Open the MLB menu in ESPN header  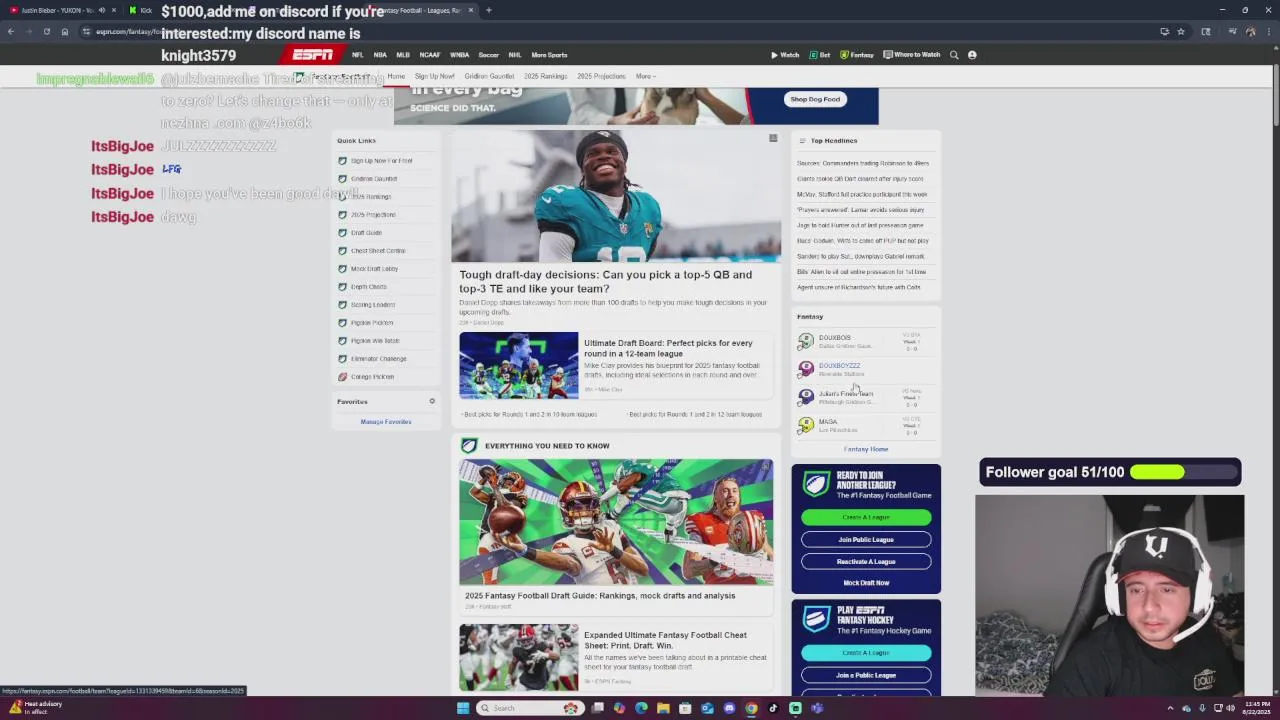click(x=403, y=55)
